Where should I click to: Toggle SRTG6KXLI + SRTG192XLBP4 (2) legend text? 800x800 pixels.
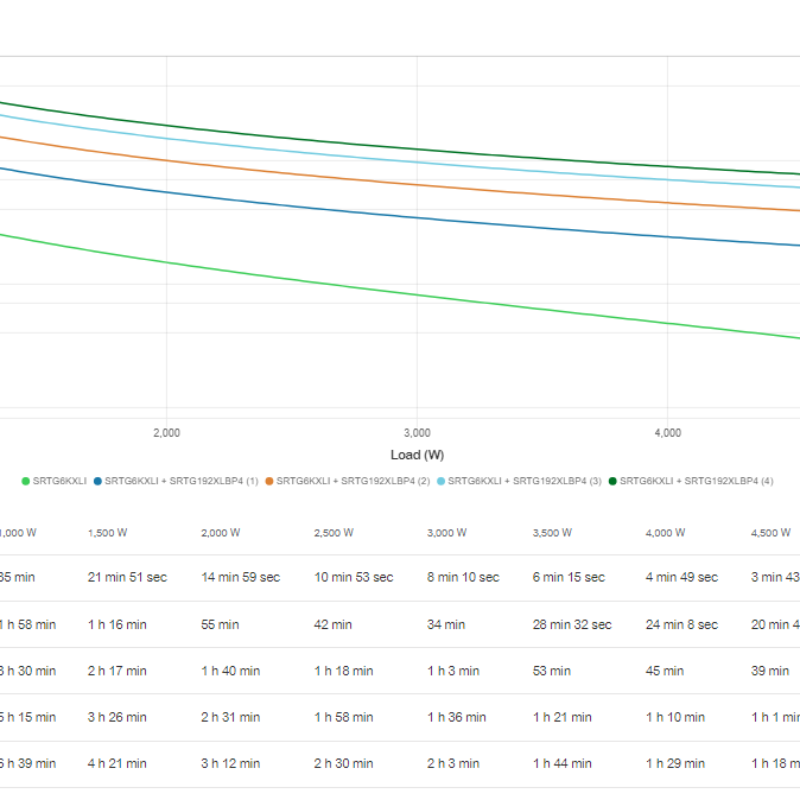(353, 481)
